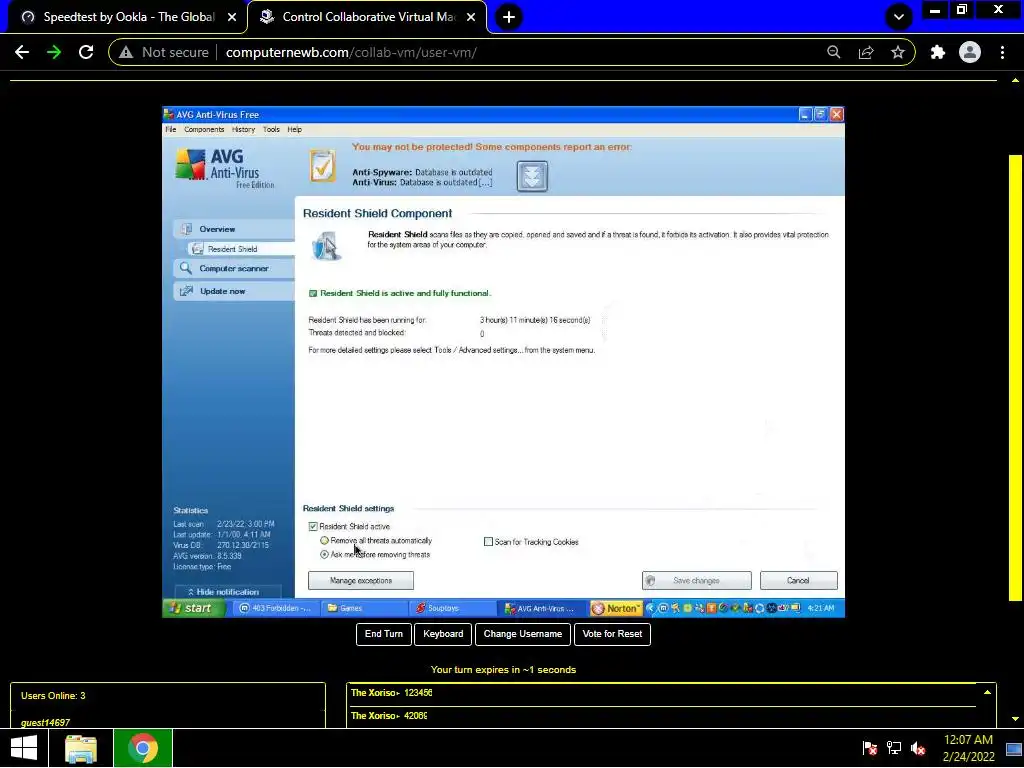The height and width of the screenshot is (768, 1024).
Task: Reload the current page
Action: tap(86, 52)
